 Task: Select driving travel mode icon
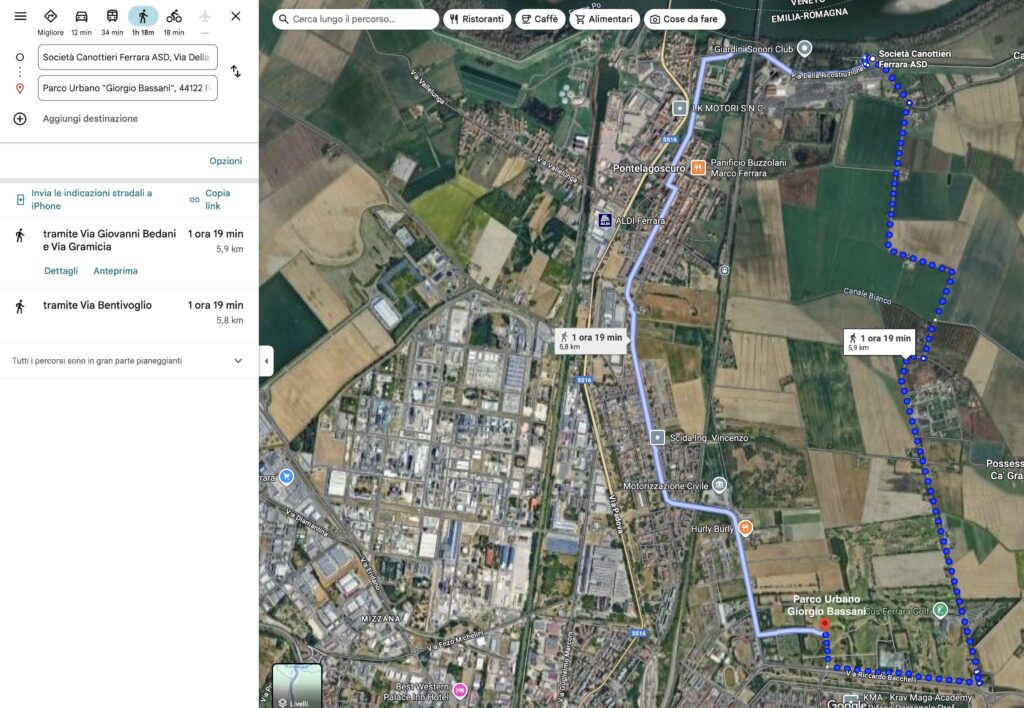(x=81, y=16)
